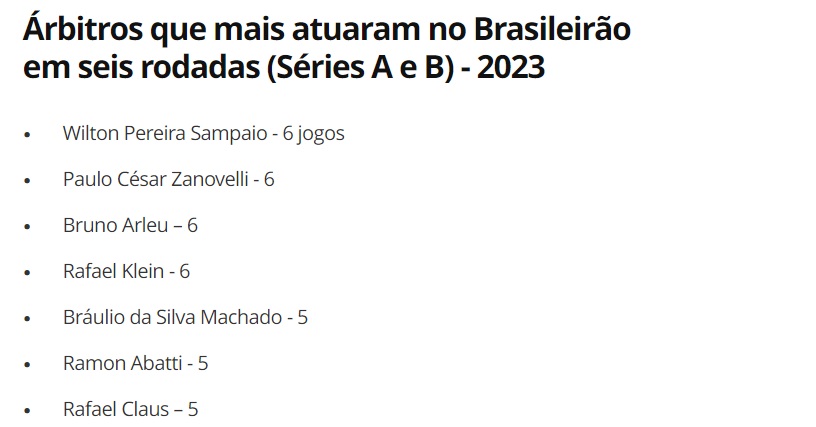
Task: Select the Ramon Abatti list entry
Action: (x=135, y=363)
